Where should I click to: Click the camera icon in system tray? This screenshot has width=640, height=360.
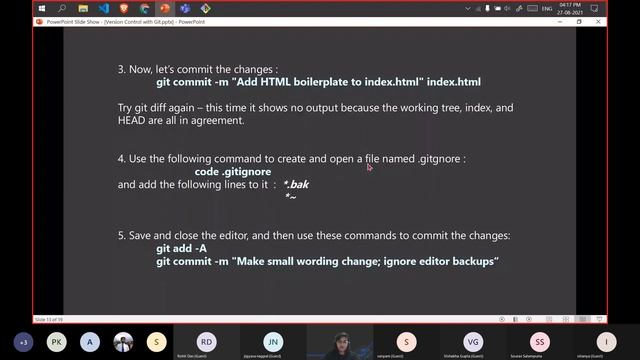pos(498,8)
